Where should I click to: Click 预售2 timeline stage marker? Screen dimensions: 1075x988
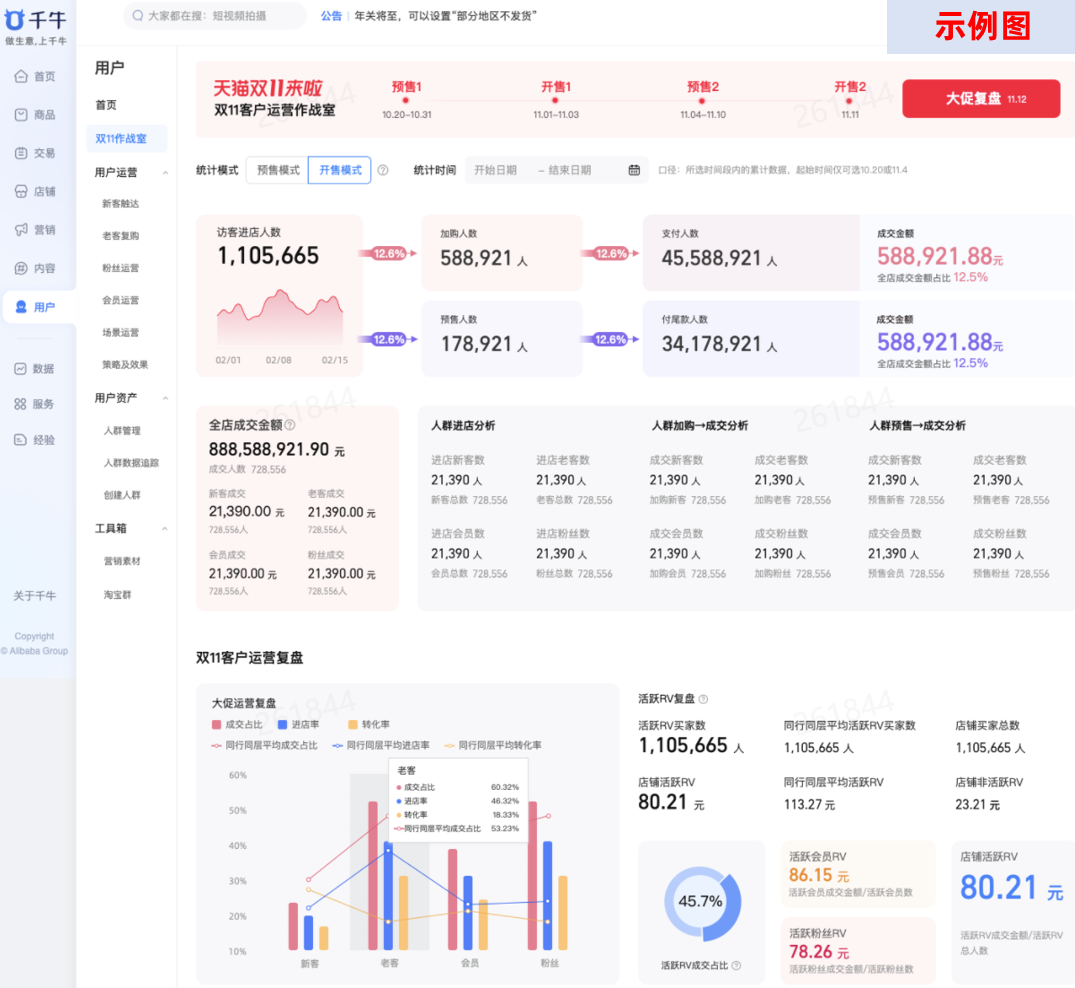pyautogui.click(x=703, y=99)
